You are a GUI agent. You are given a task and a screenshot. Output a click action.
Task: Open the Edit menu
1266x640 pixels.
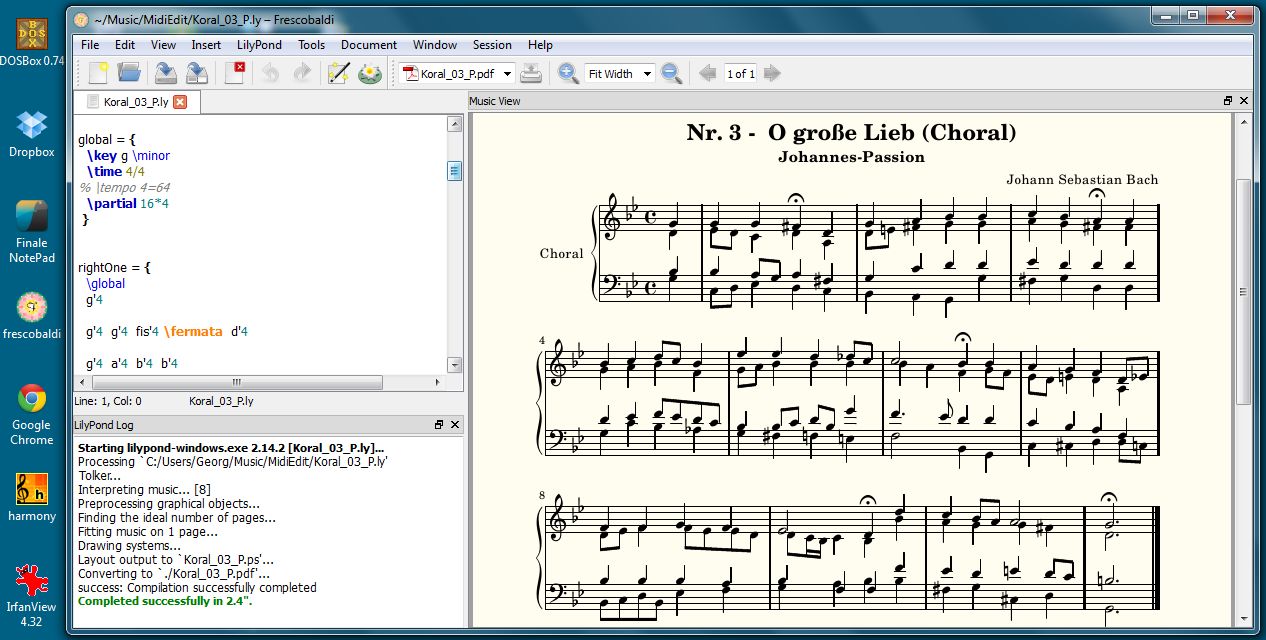(125, 44)
